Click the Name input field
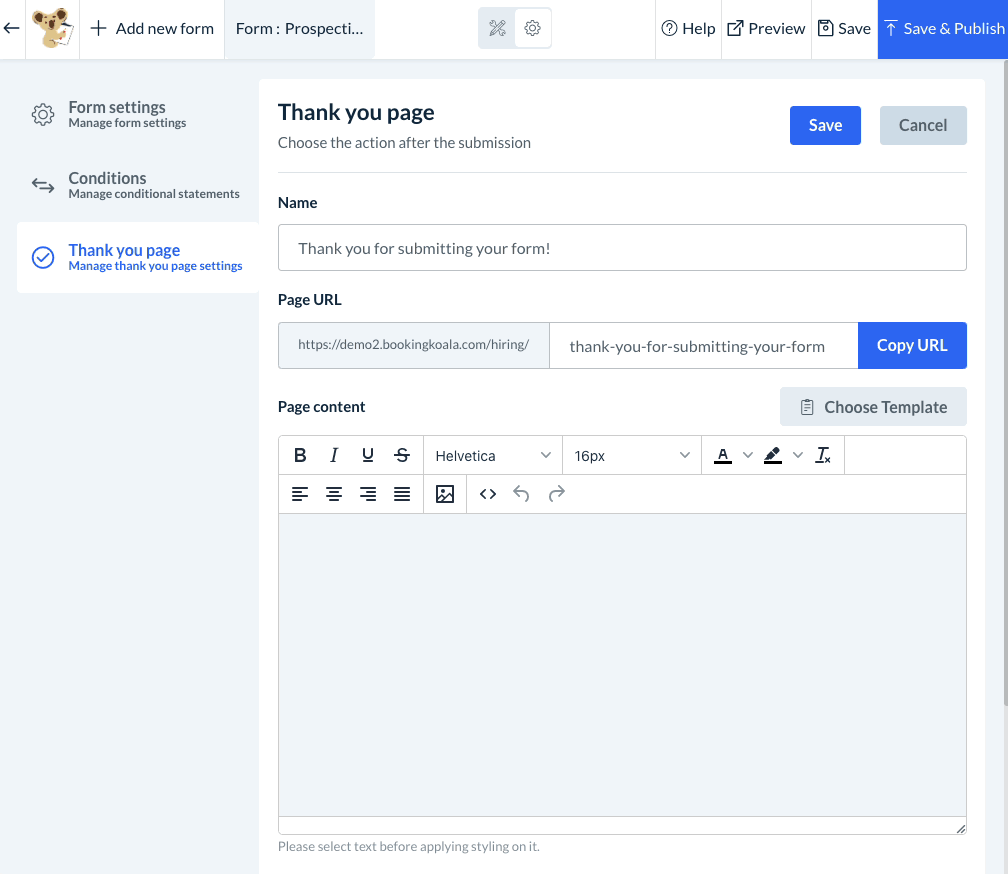This screenshot has height=874, width=1008. pyautogui.click(x=622, y=248)
